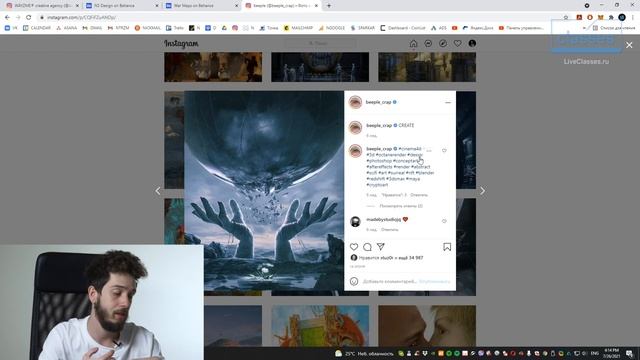The height and width of the screenshot is (360, 640).
Task: Open the post options three-dot menu
Action: [448, 102]
